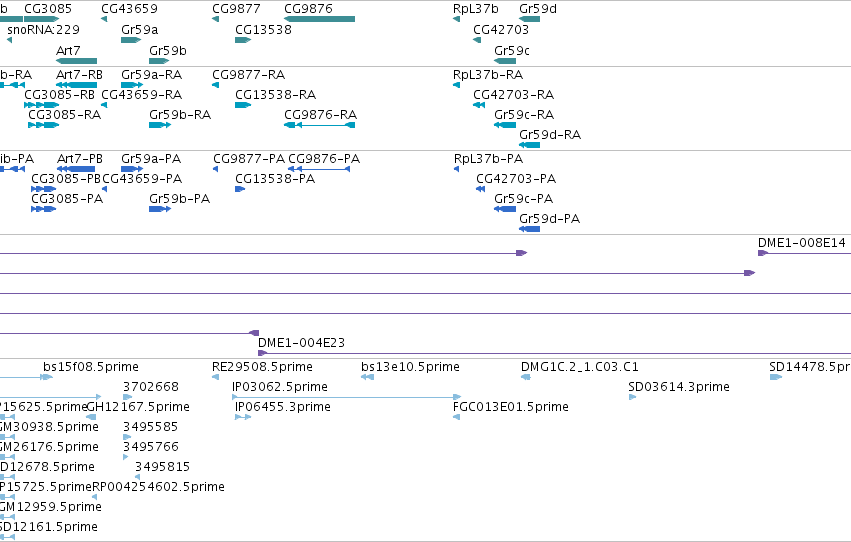
Task: Click the bs13e10.5prime EST
Action: tap(367, 377)
